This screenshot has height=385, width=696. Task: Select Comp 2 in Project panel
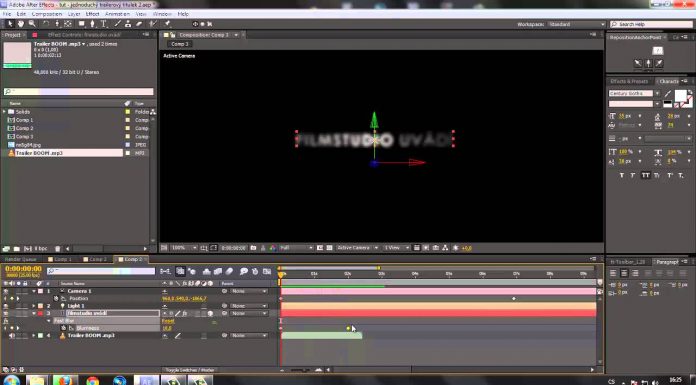(x=25, y=128)
